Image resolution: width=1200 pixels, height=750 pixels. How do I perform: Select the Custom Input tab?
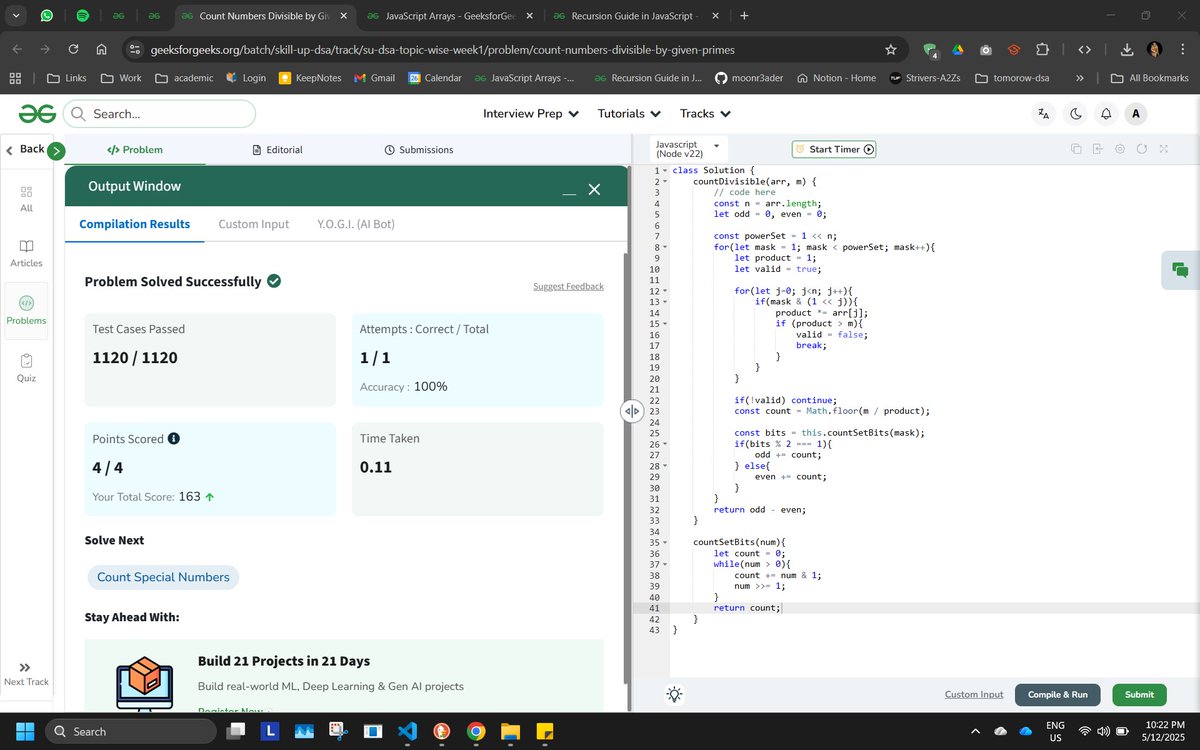(x=254, y=224)
